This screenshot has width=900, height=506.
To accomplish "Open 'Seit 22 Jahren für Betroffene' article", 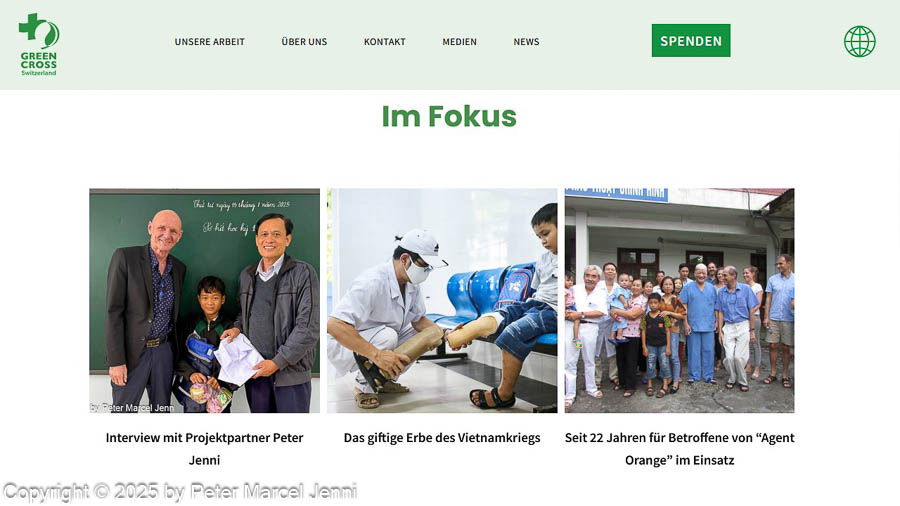I will pos(680,449).
